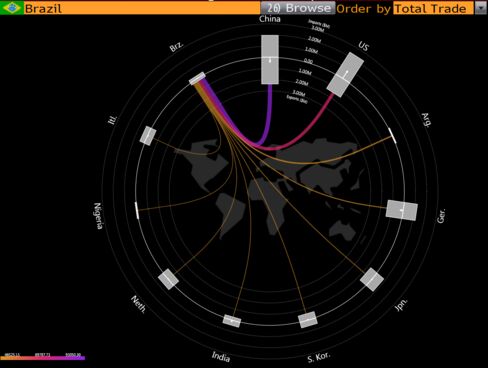Click the Argentina marker on the ring
This screenshot has width=488, height=368.
[393, 135]
